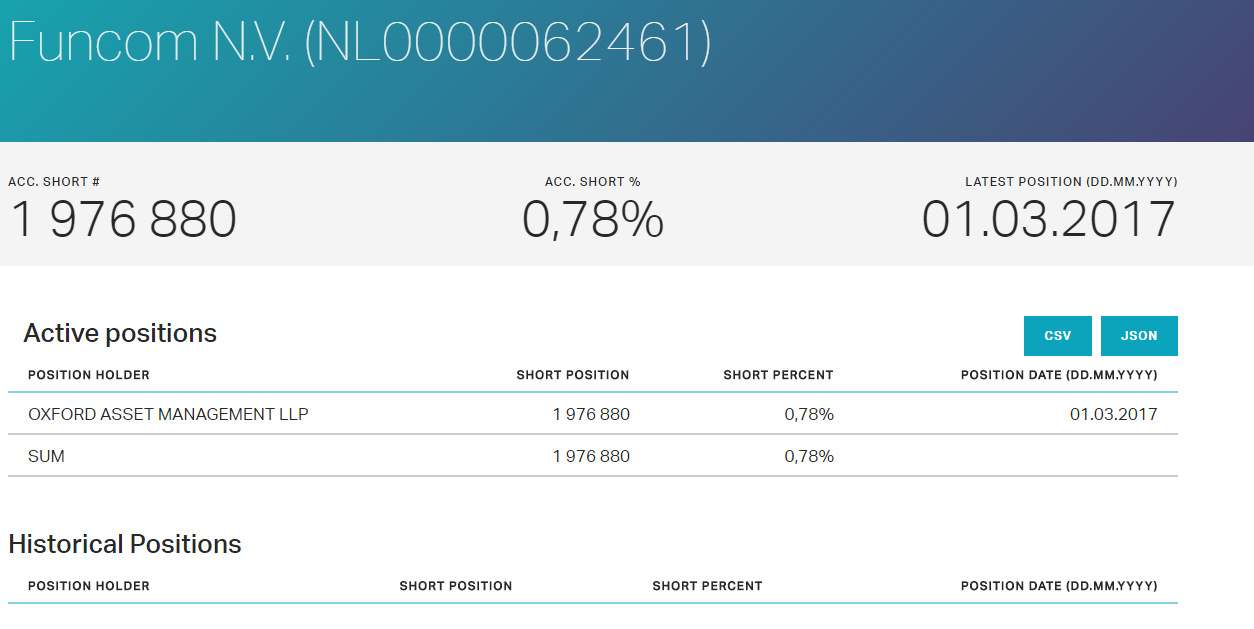Viewport: 1254px width, 629px height.
Task: Click the POSITION DATE header in Active positions
Action: pos(1059,375)
